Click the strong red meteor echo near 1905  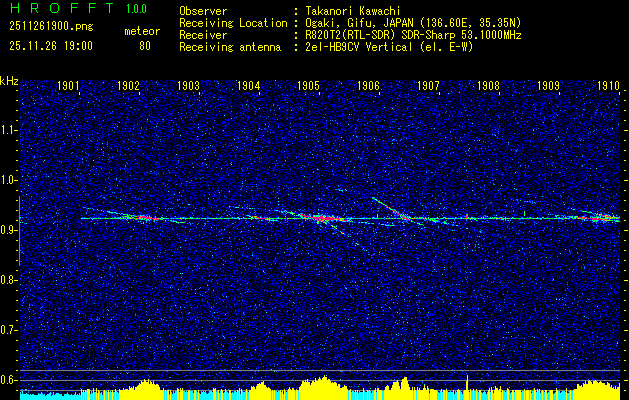[x=323, y=218]
